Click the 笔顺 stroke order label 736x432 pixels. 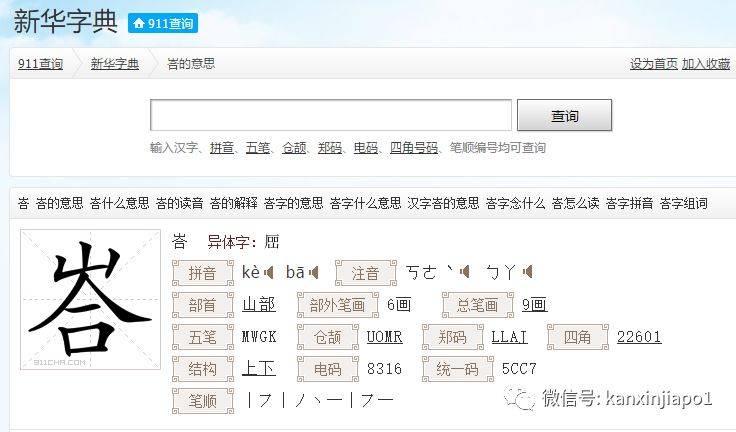[x=203, y=401]
